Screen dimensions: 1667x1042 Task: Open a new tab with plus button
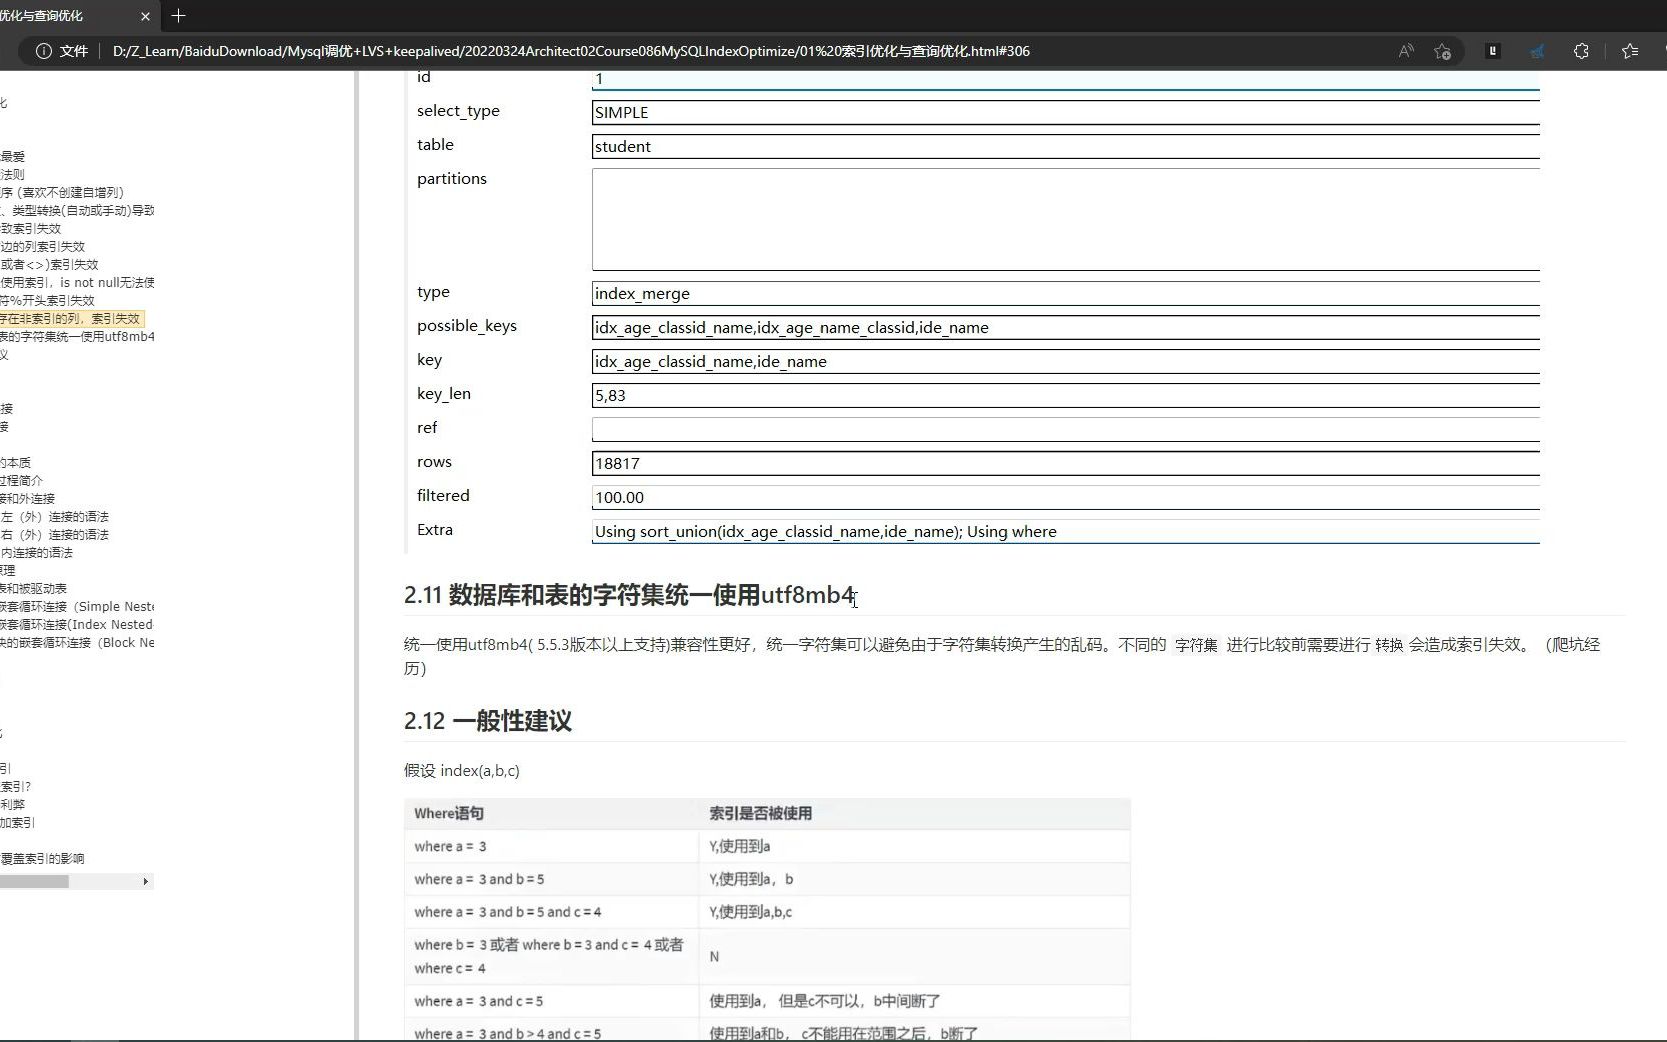179,16
